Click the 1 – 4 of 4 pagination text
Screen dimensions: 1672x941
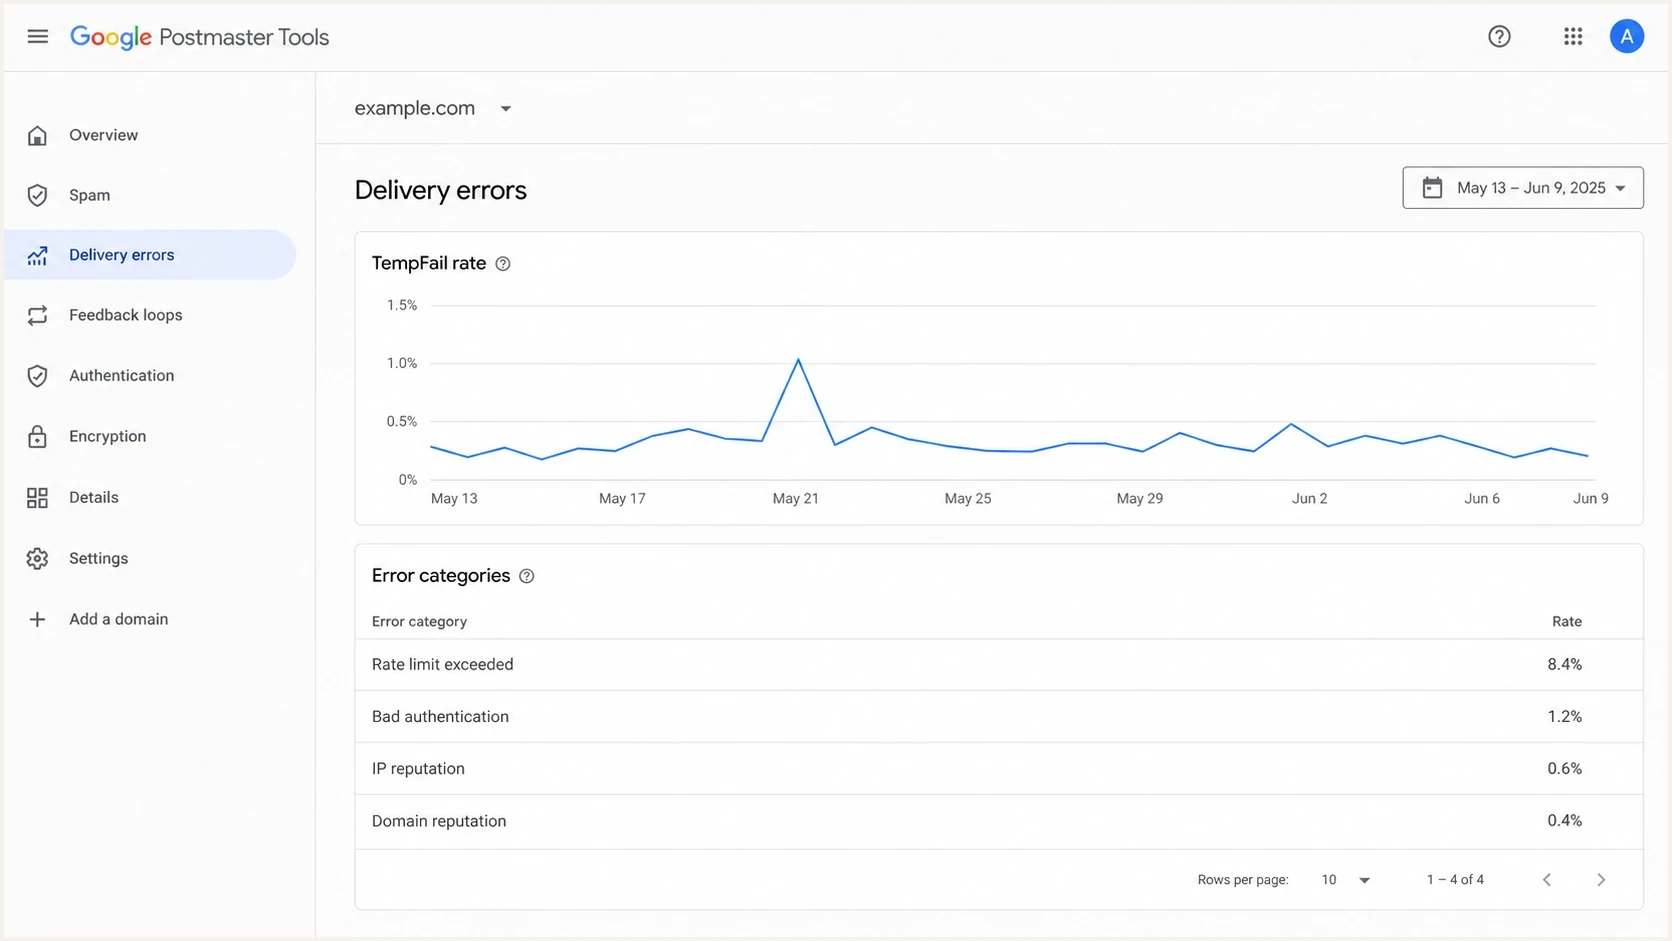tap(1455, 880)
